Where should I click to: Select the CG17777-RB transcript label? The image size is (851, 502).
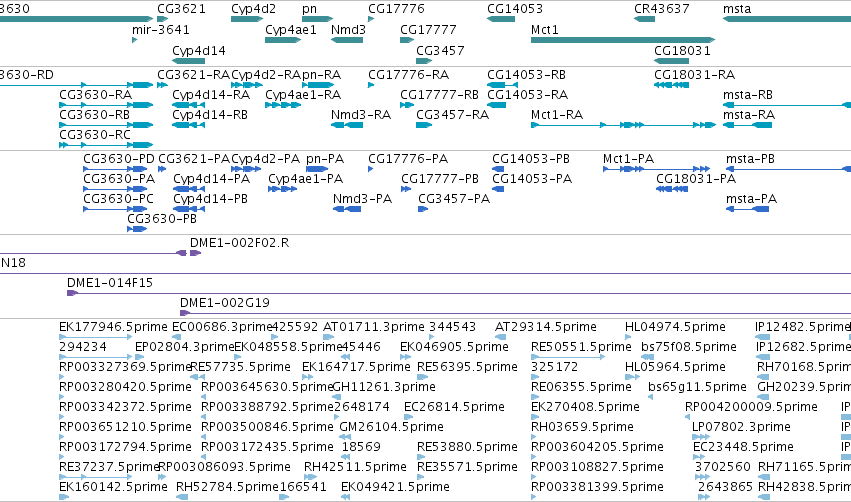[440, 94]
